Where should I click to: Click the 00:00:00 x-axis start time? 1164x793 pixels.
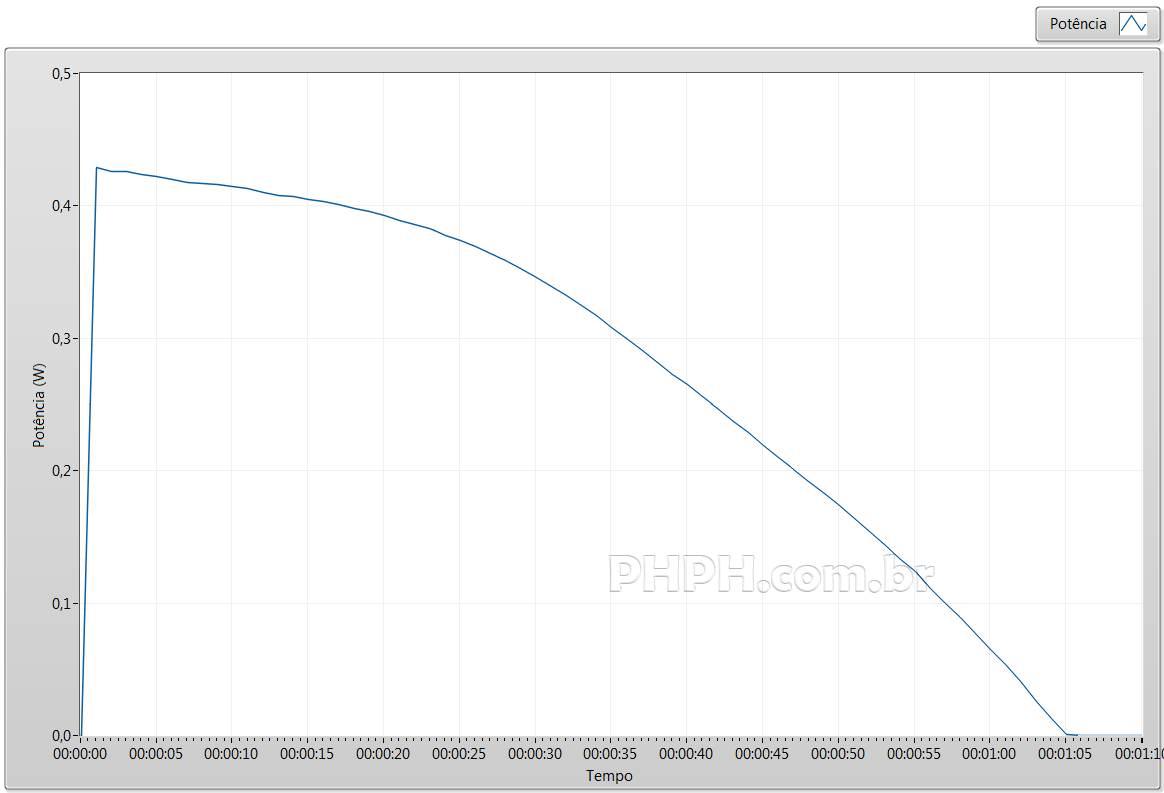coord(80,754)
